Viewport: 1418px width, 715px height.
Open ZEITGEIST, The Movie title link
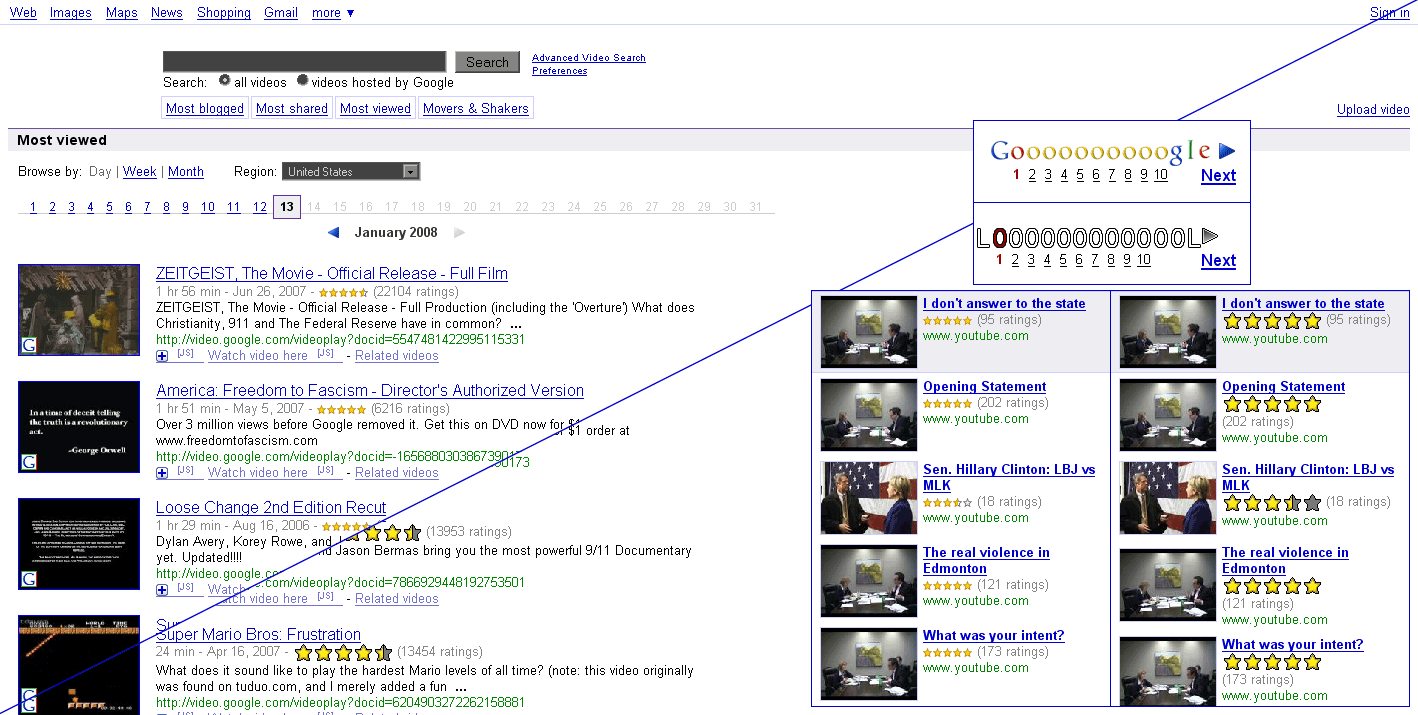[332, 274]
